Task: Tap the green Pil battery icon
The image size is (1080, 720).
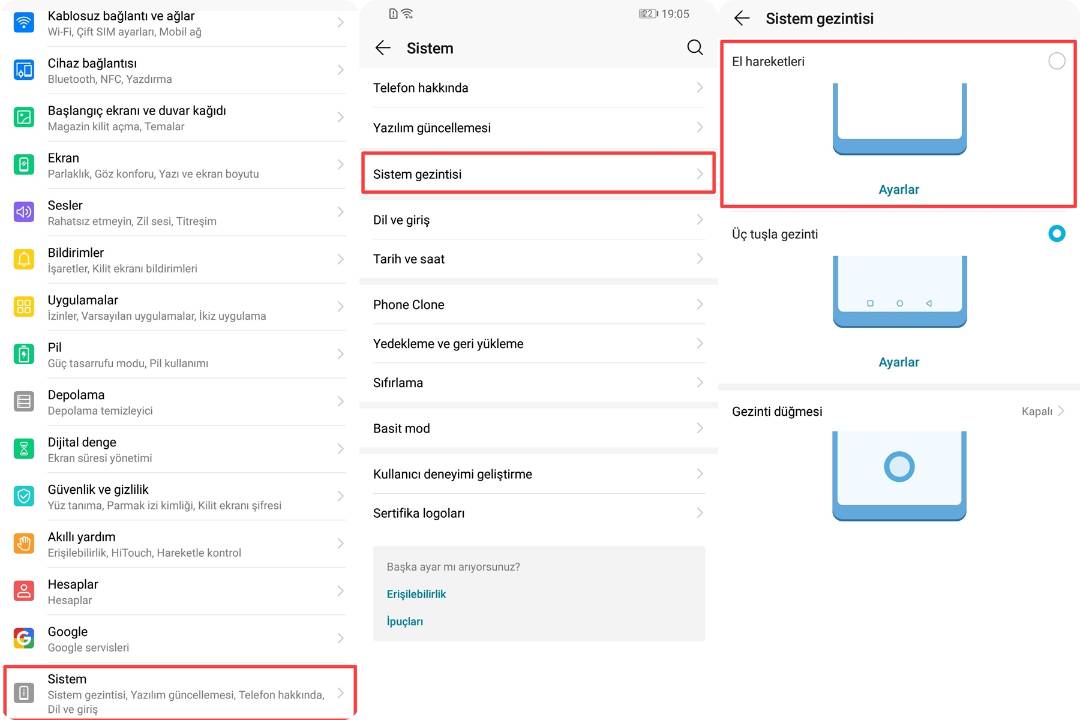Action: pos(24,354)
